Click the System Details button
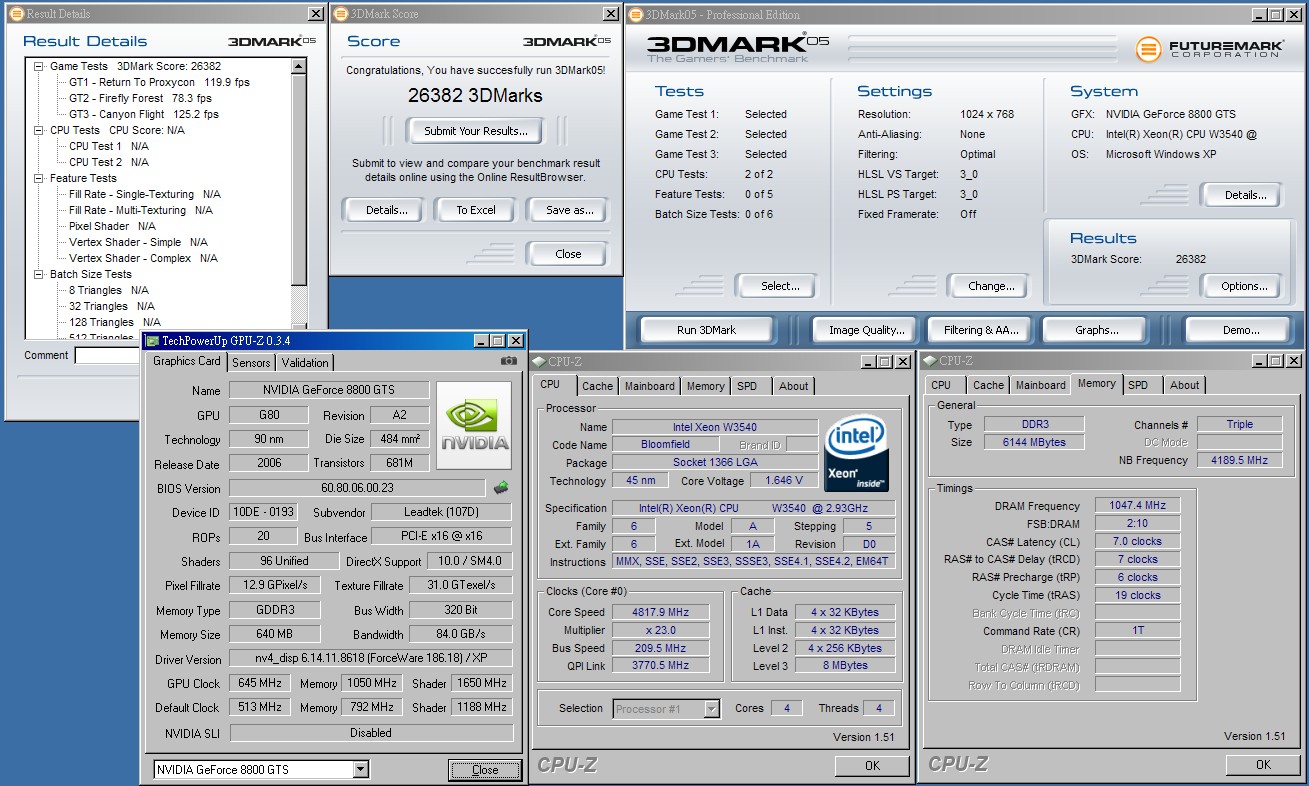The width and height of the screenshot is (1309, 786). (1244, 195)
